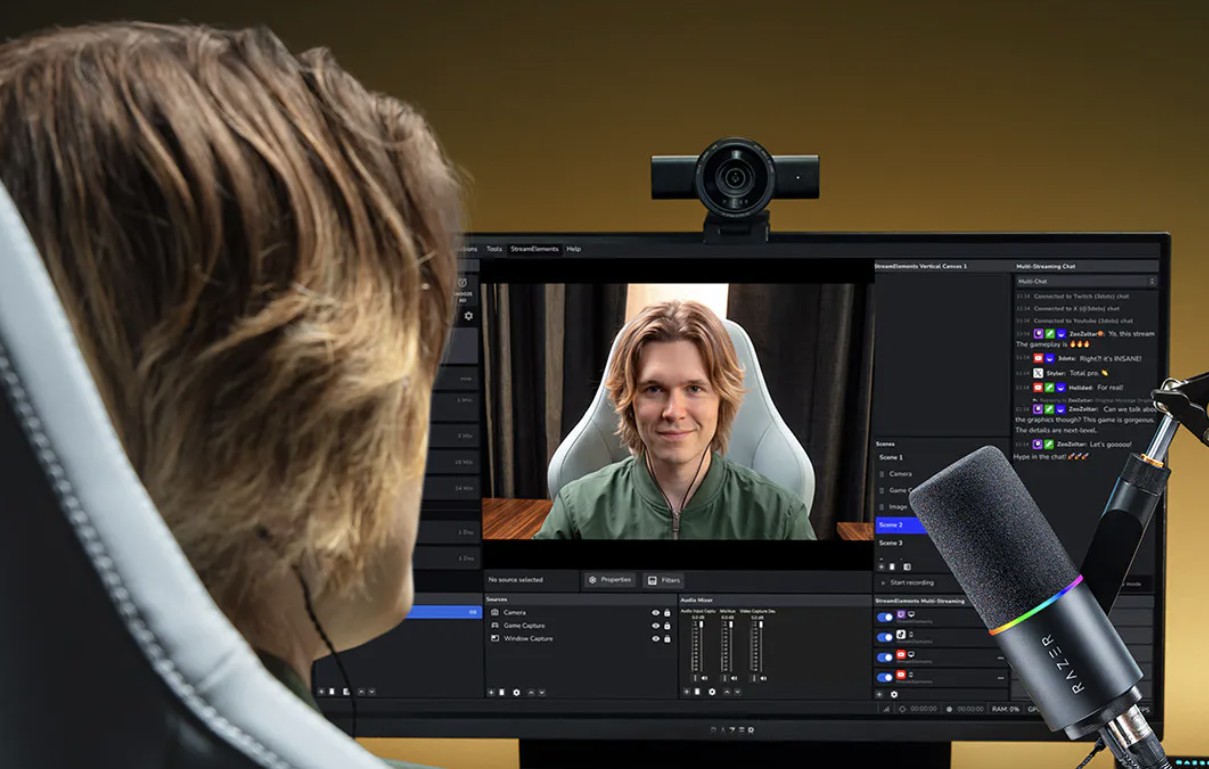This screenshot has height=769, width=1209.
Task: Toggle the lock on Window Capture source
Action: pos(667,638)
